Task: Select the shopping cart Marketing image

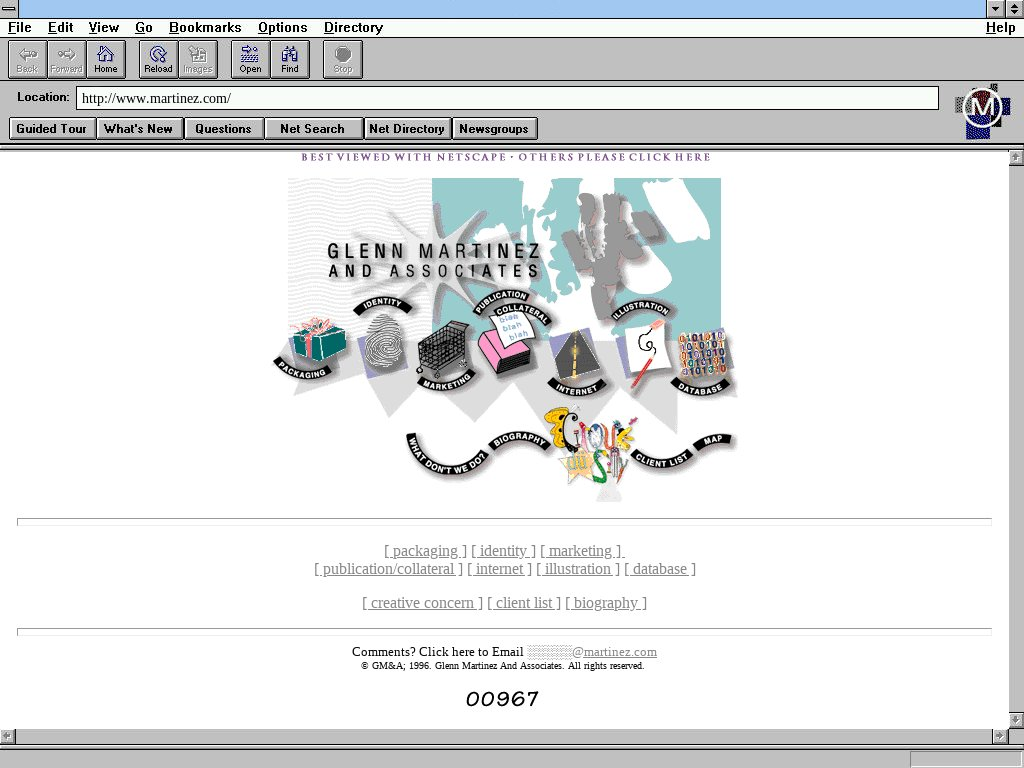Action: 442,349
